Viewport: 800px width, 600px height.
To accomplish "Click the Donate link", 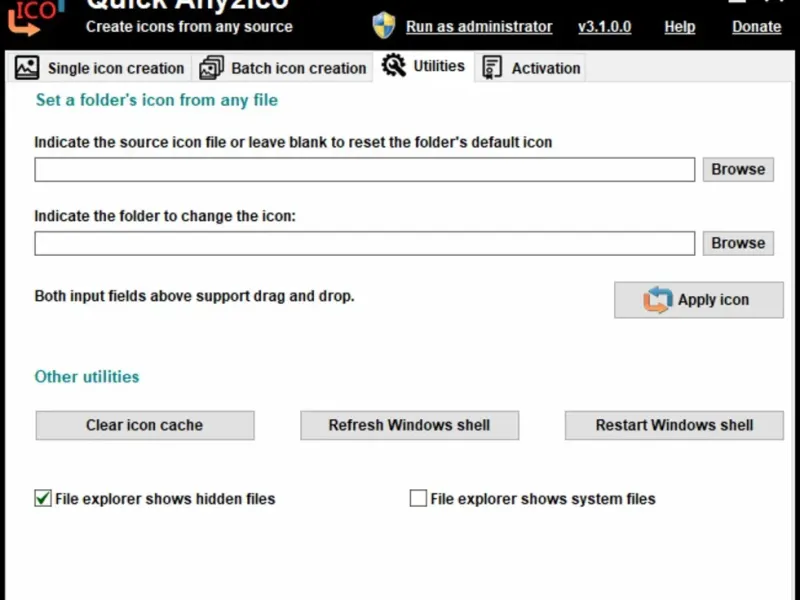I will point(757,27).
